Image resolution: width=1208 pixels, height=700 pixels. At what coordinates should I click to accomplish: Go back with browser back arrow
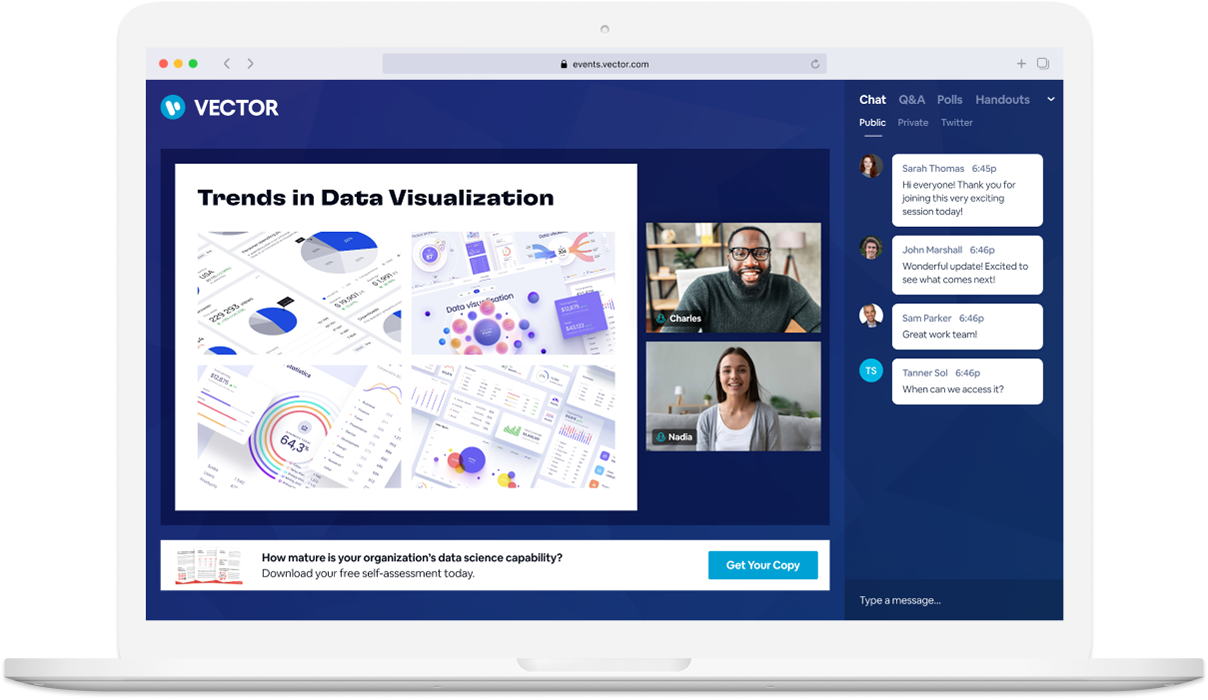227,64
